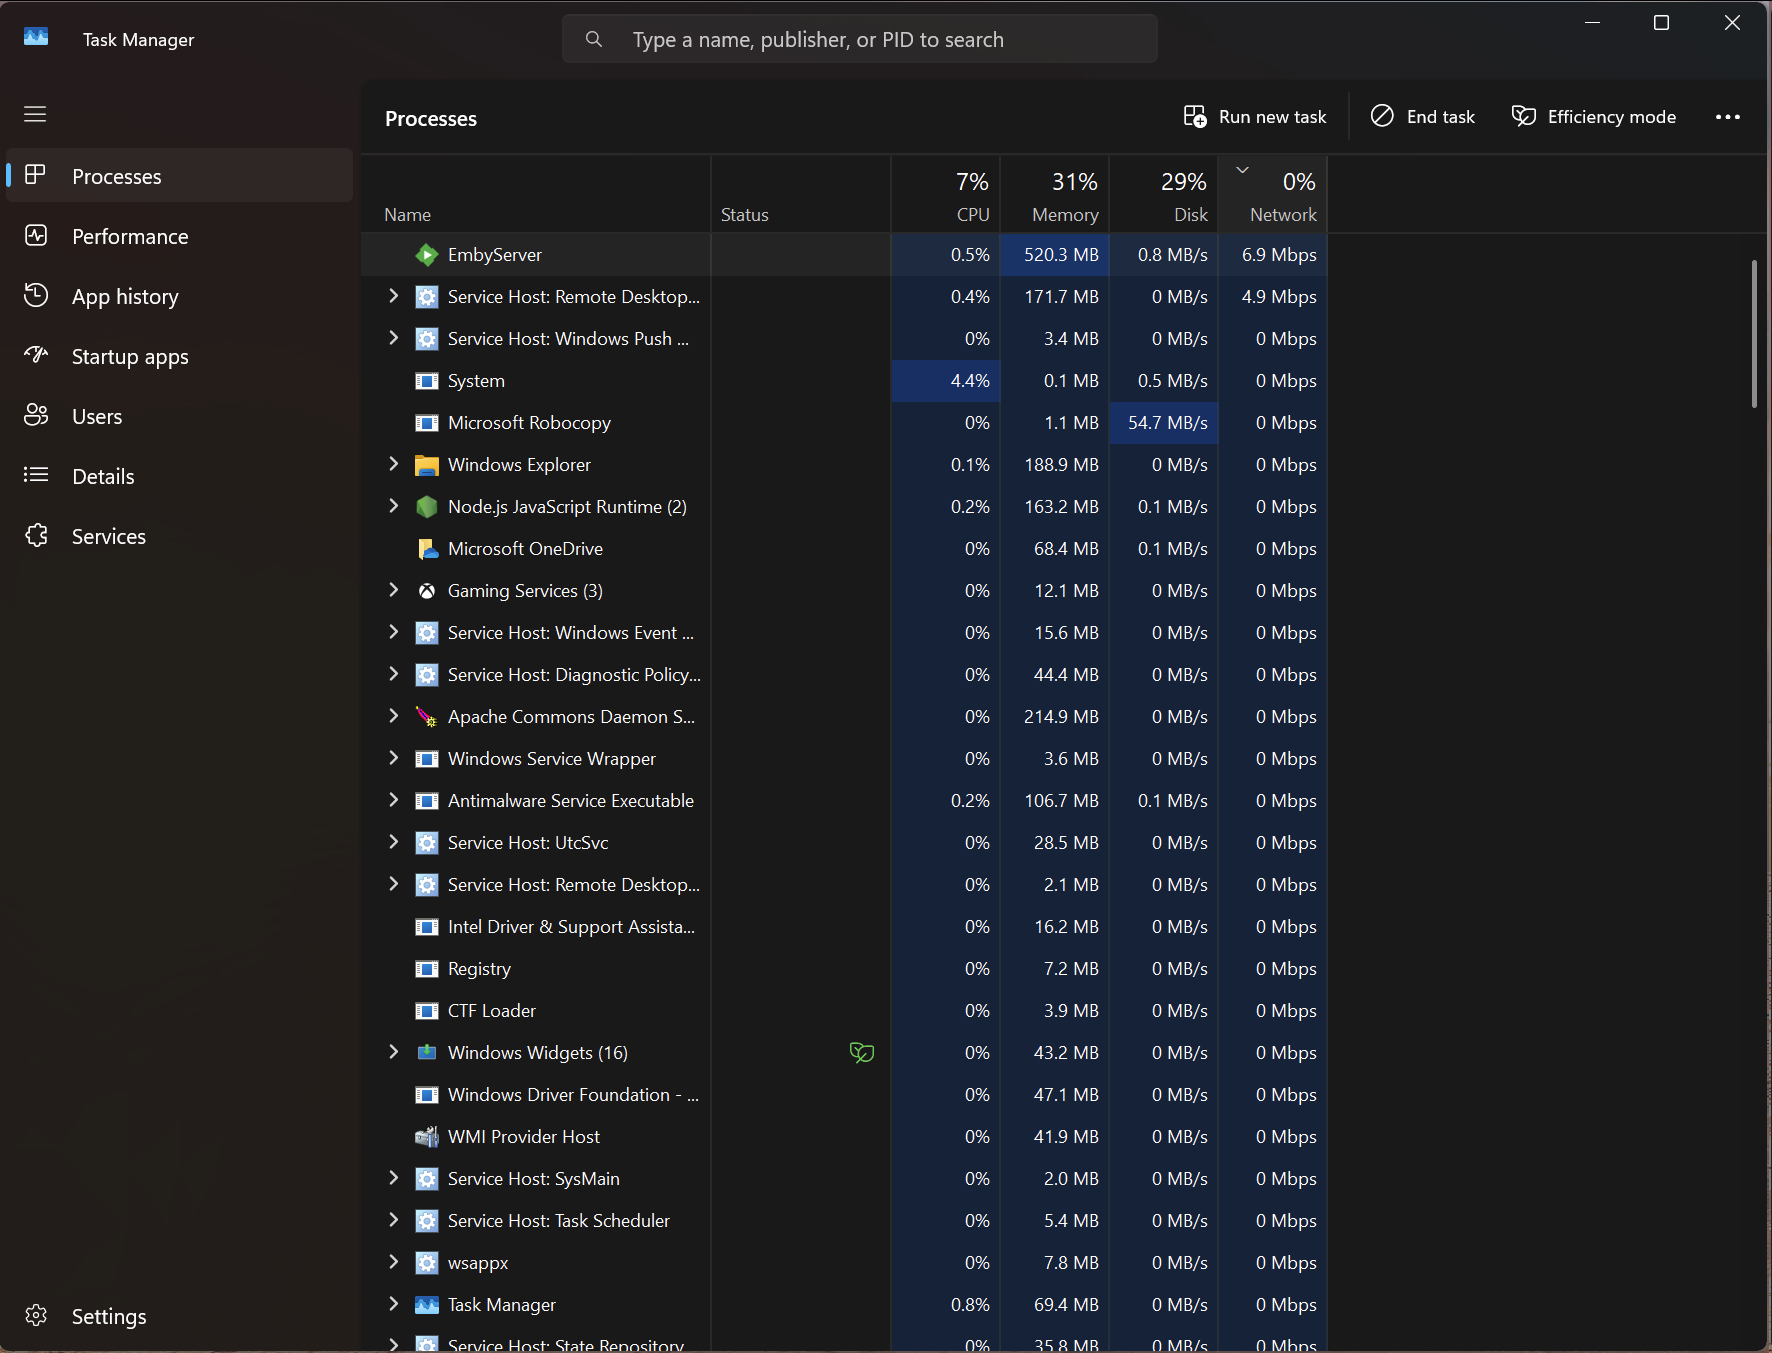
Task: Go to the Services page
Action: pyautogui.click(x=108, y=537)
